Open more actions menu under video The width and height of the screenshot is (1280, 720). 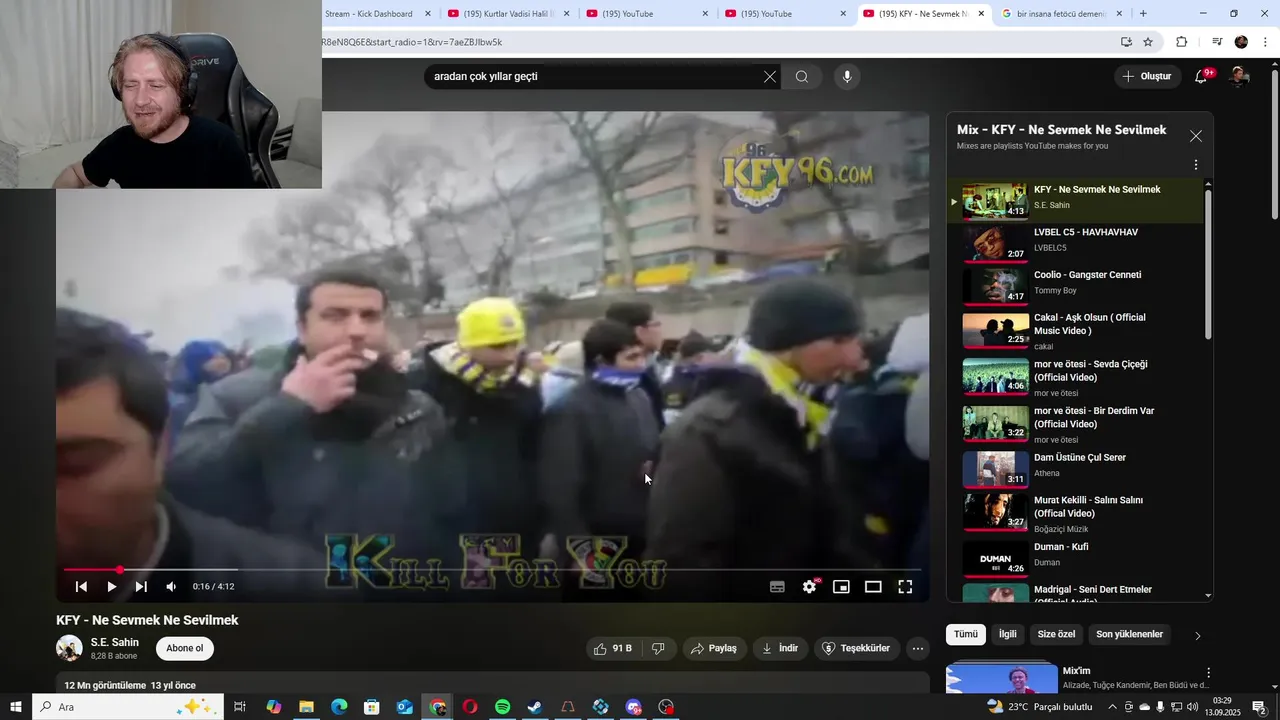tap(918, 648)
